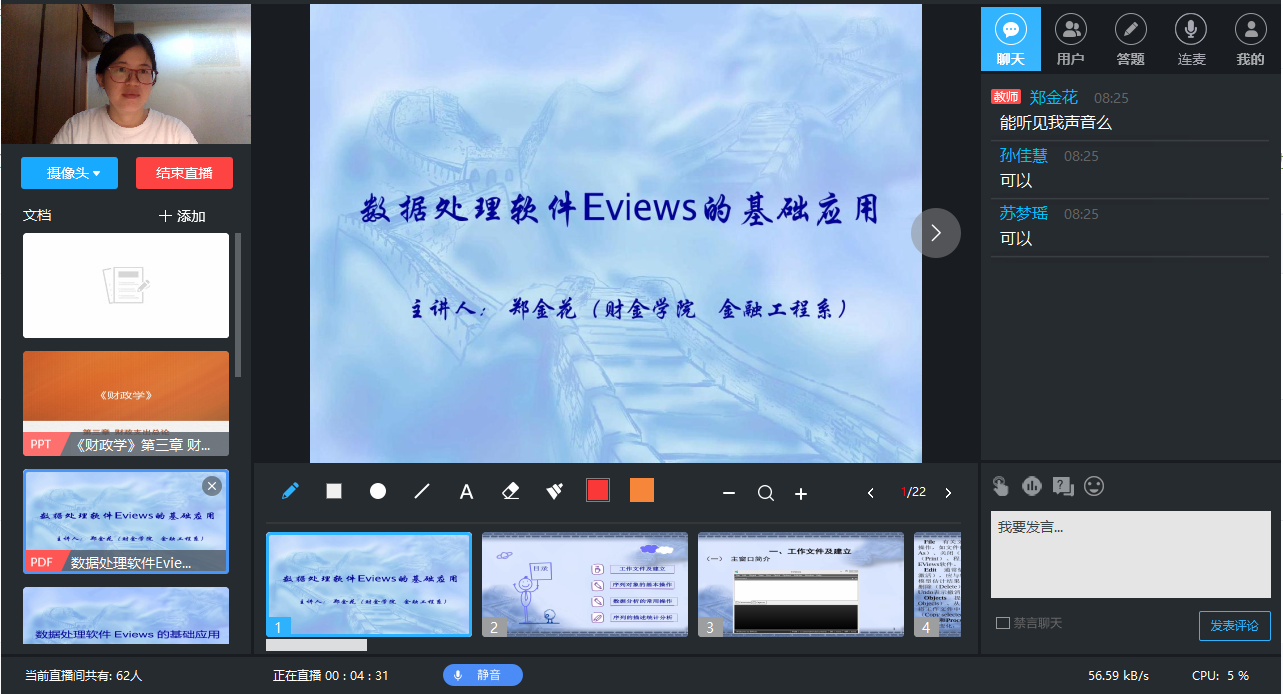Click the teacher webcam video preview

point(126,74)
